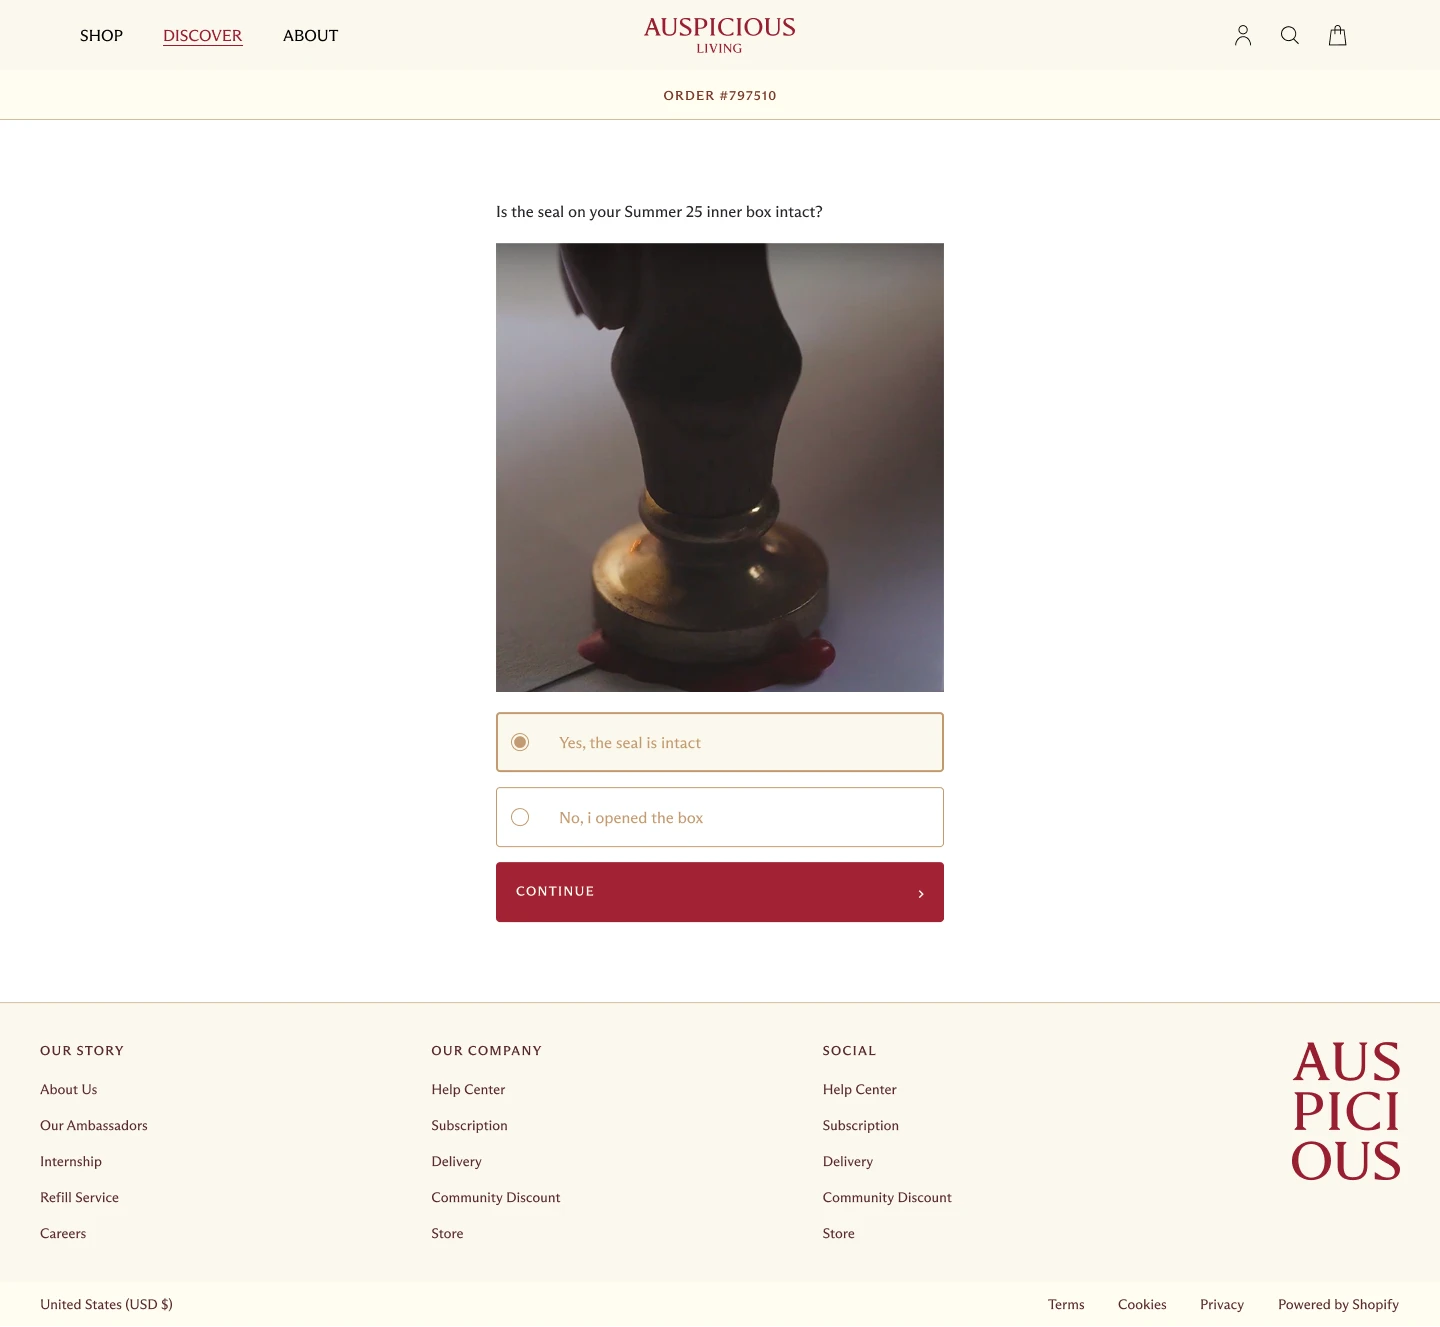Click the search magnifier icon
This screenshot has width=1440, height=1327.
(1290, 36)
